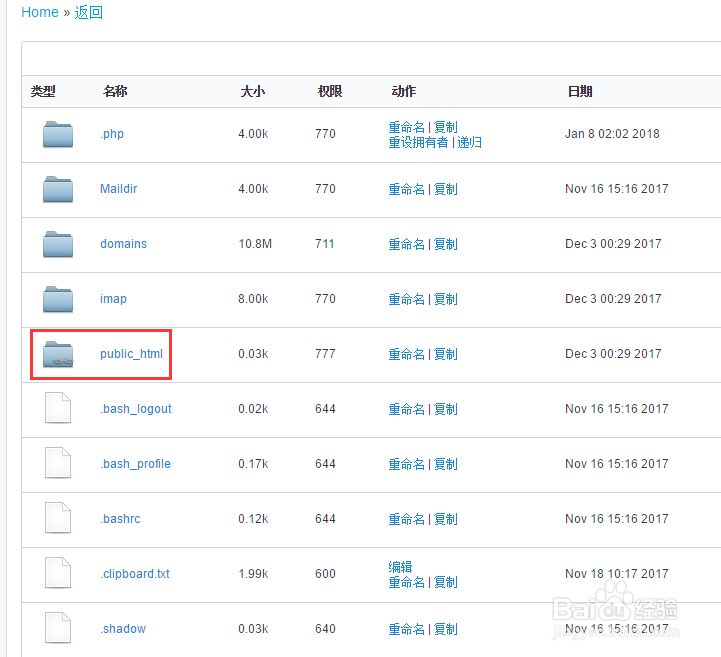
Task: Click 重设拥有者 for the .php folder
Action: pos(418,143)
